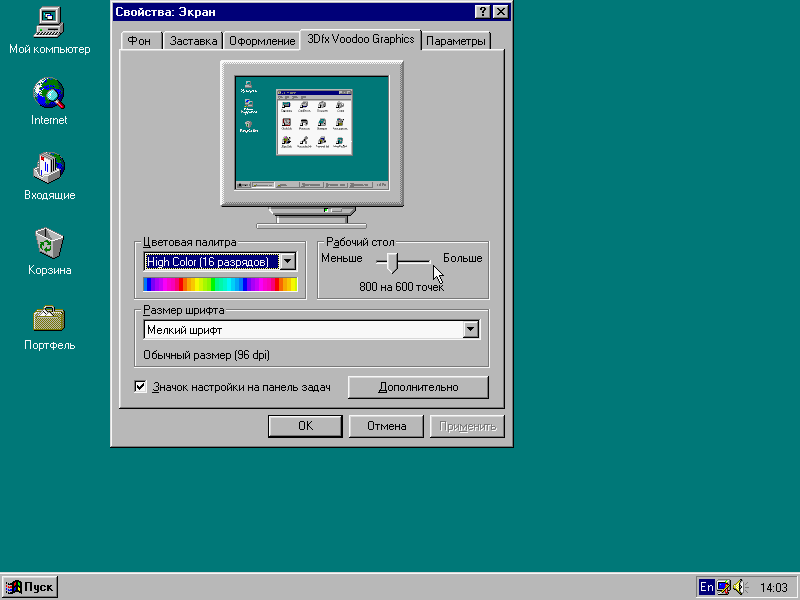Open the Пуск start menu

(30, 587)
